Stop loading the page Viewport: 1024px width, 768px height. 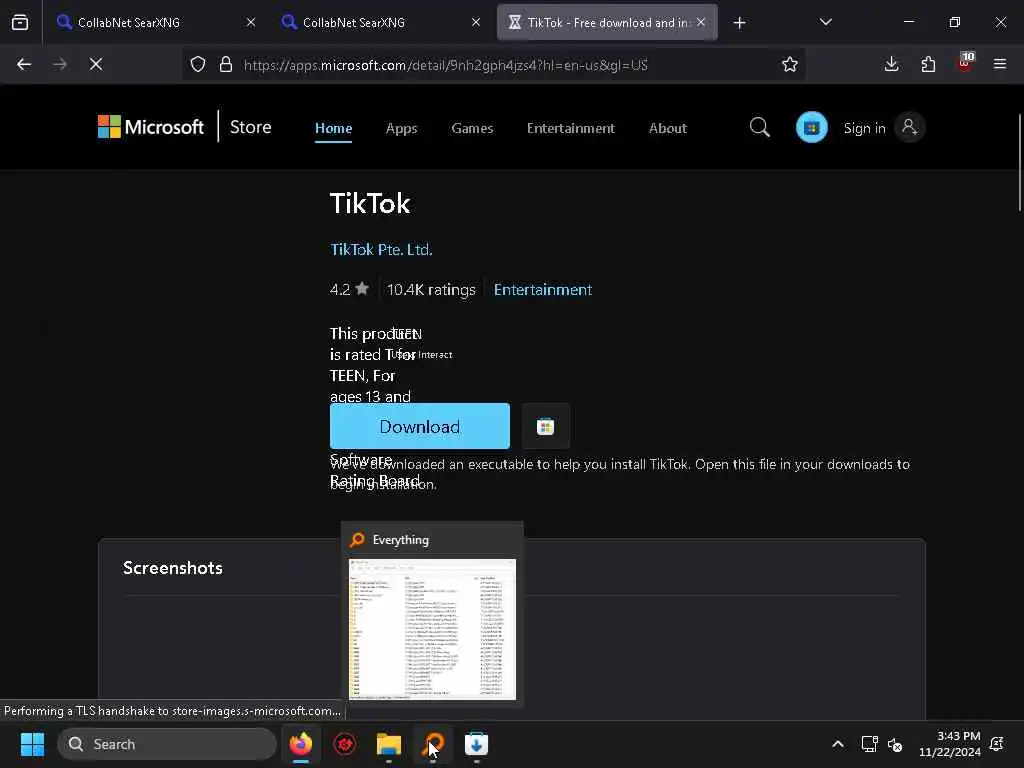(x=96, y=64)
